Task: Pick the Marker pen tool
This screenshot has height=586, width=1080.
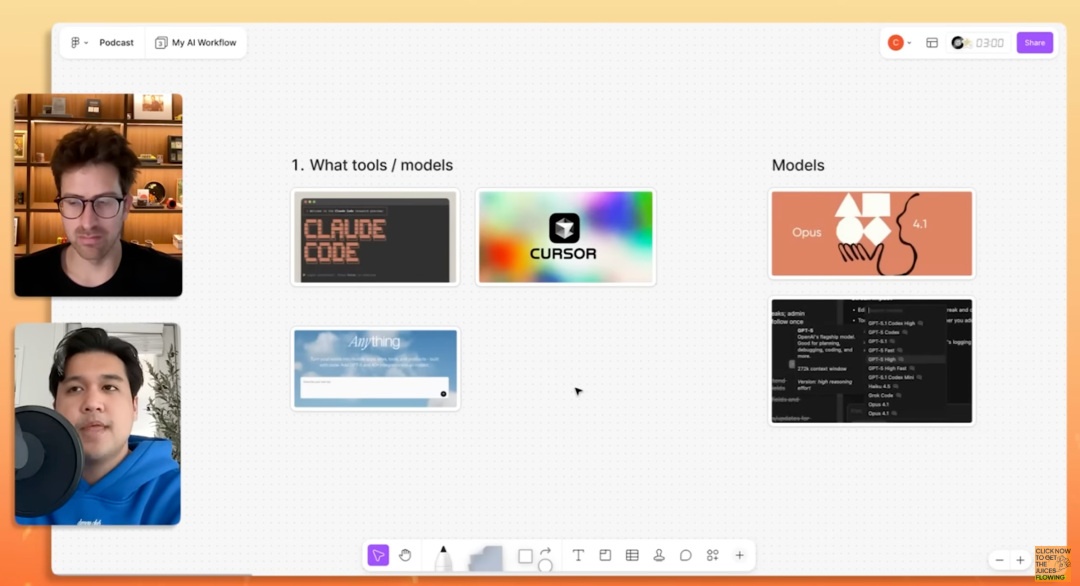Action: (444, 558)
